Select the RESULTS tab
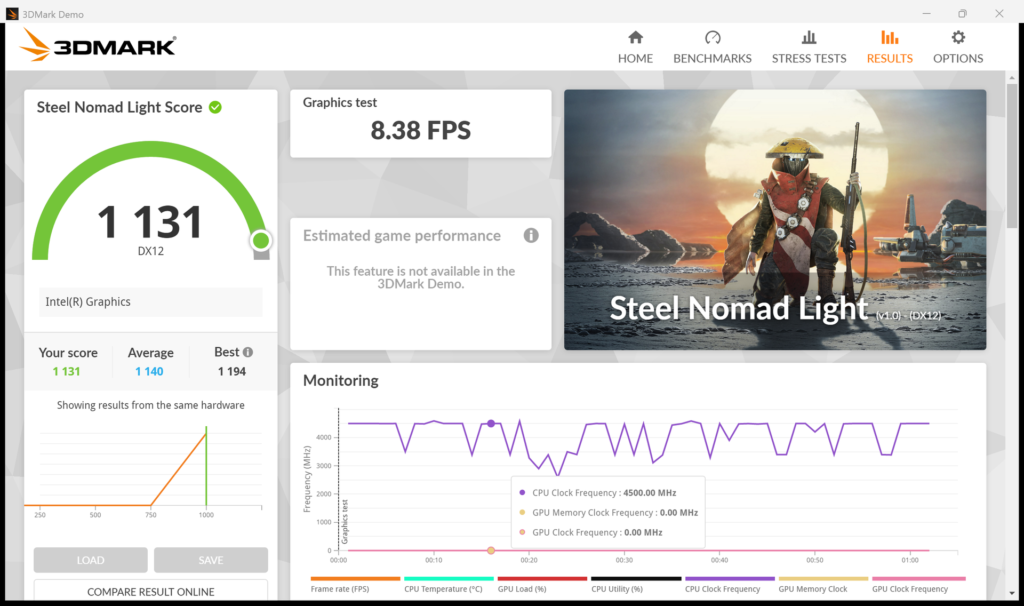The image size is (1024, 606). 889,47
